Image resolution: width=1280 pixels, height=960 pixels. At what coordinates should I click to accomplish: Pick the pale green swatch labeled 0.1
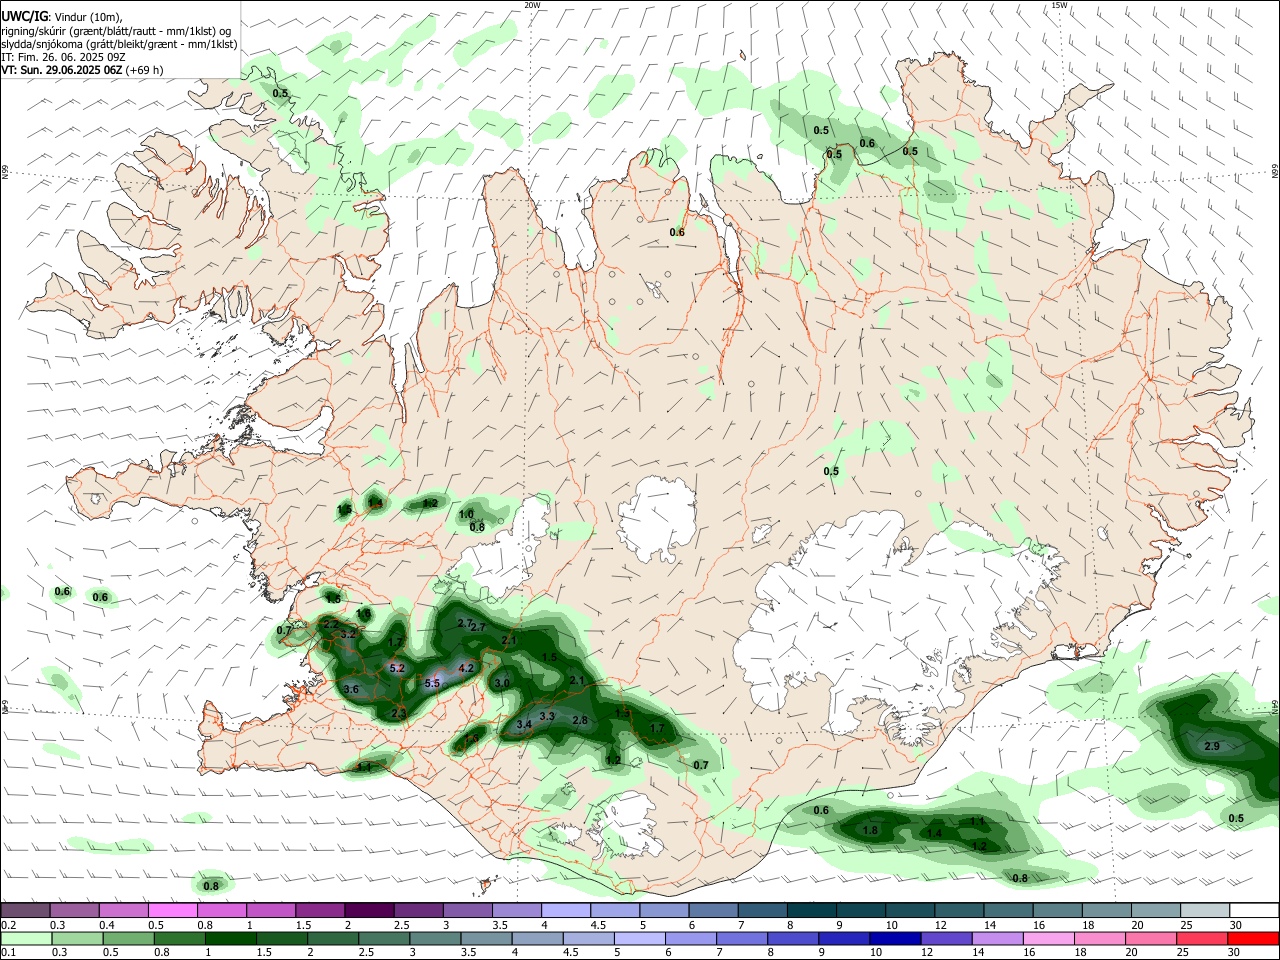click(x=26, y=938)
